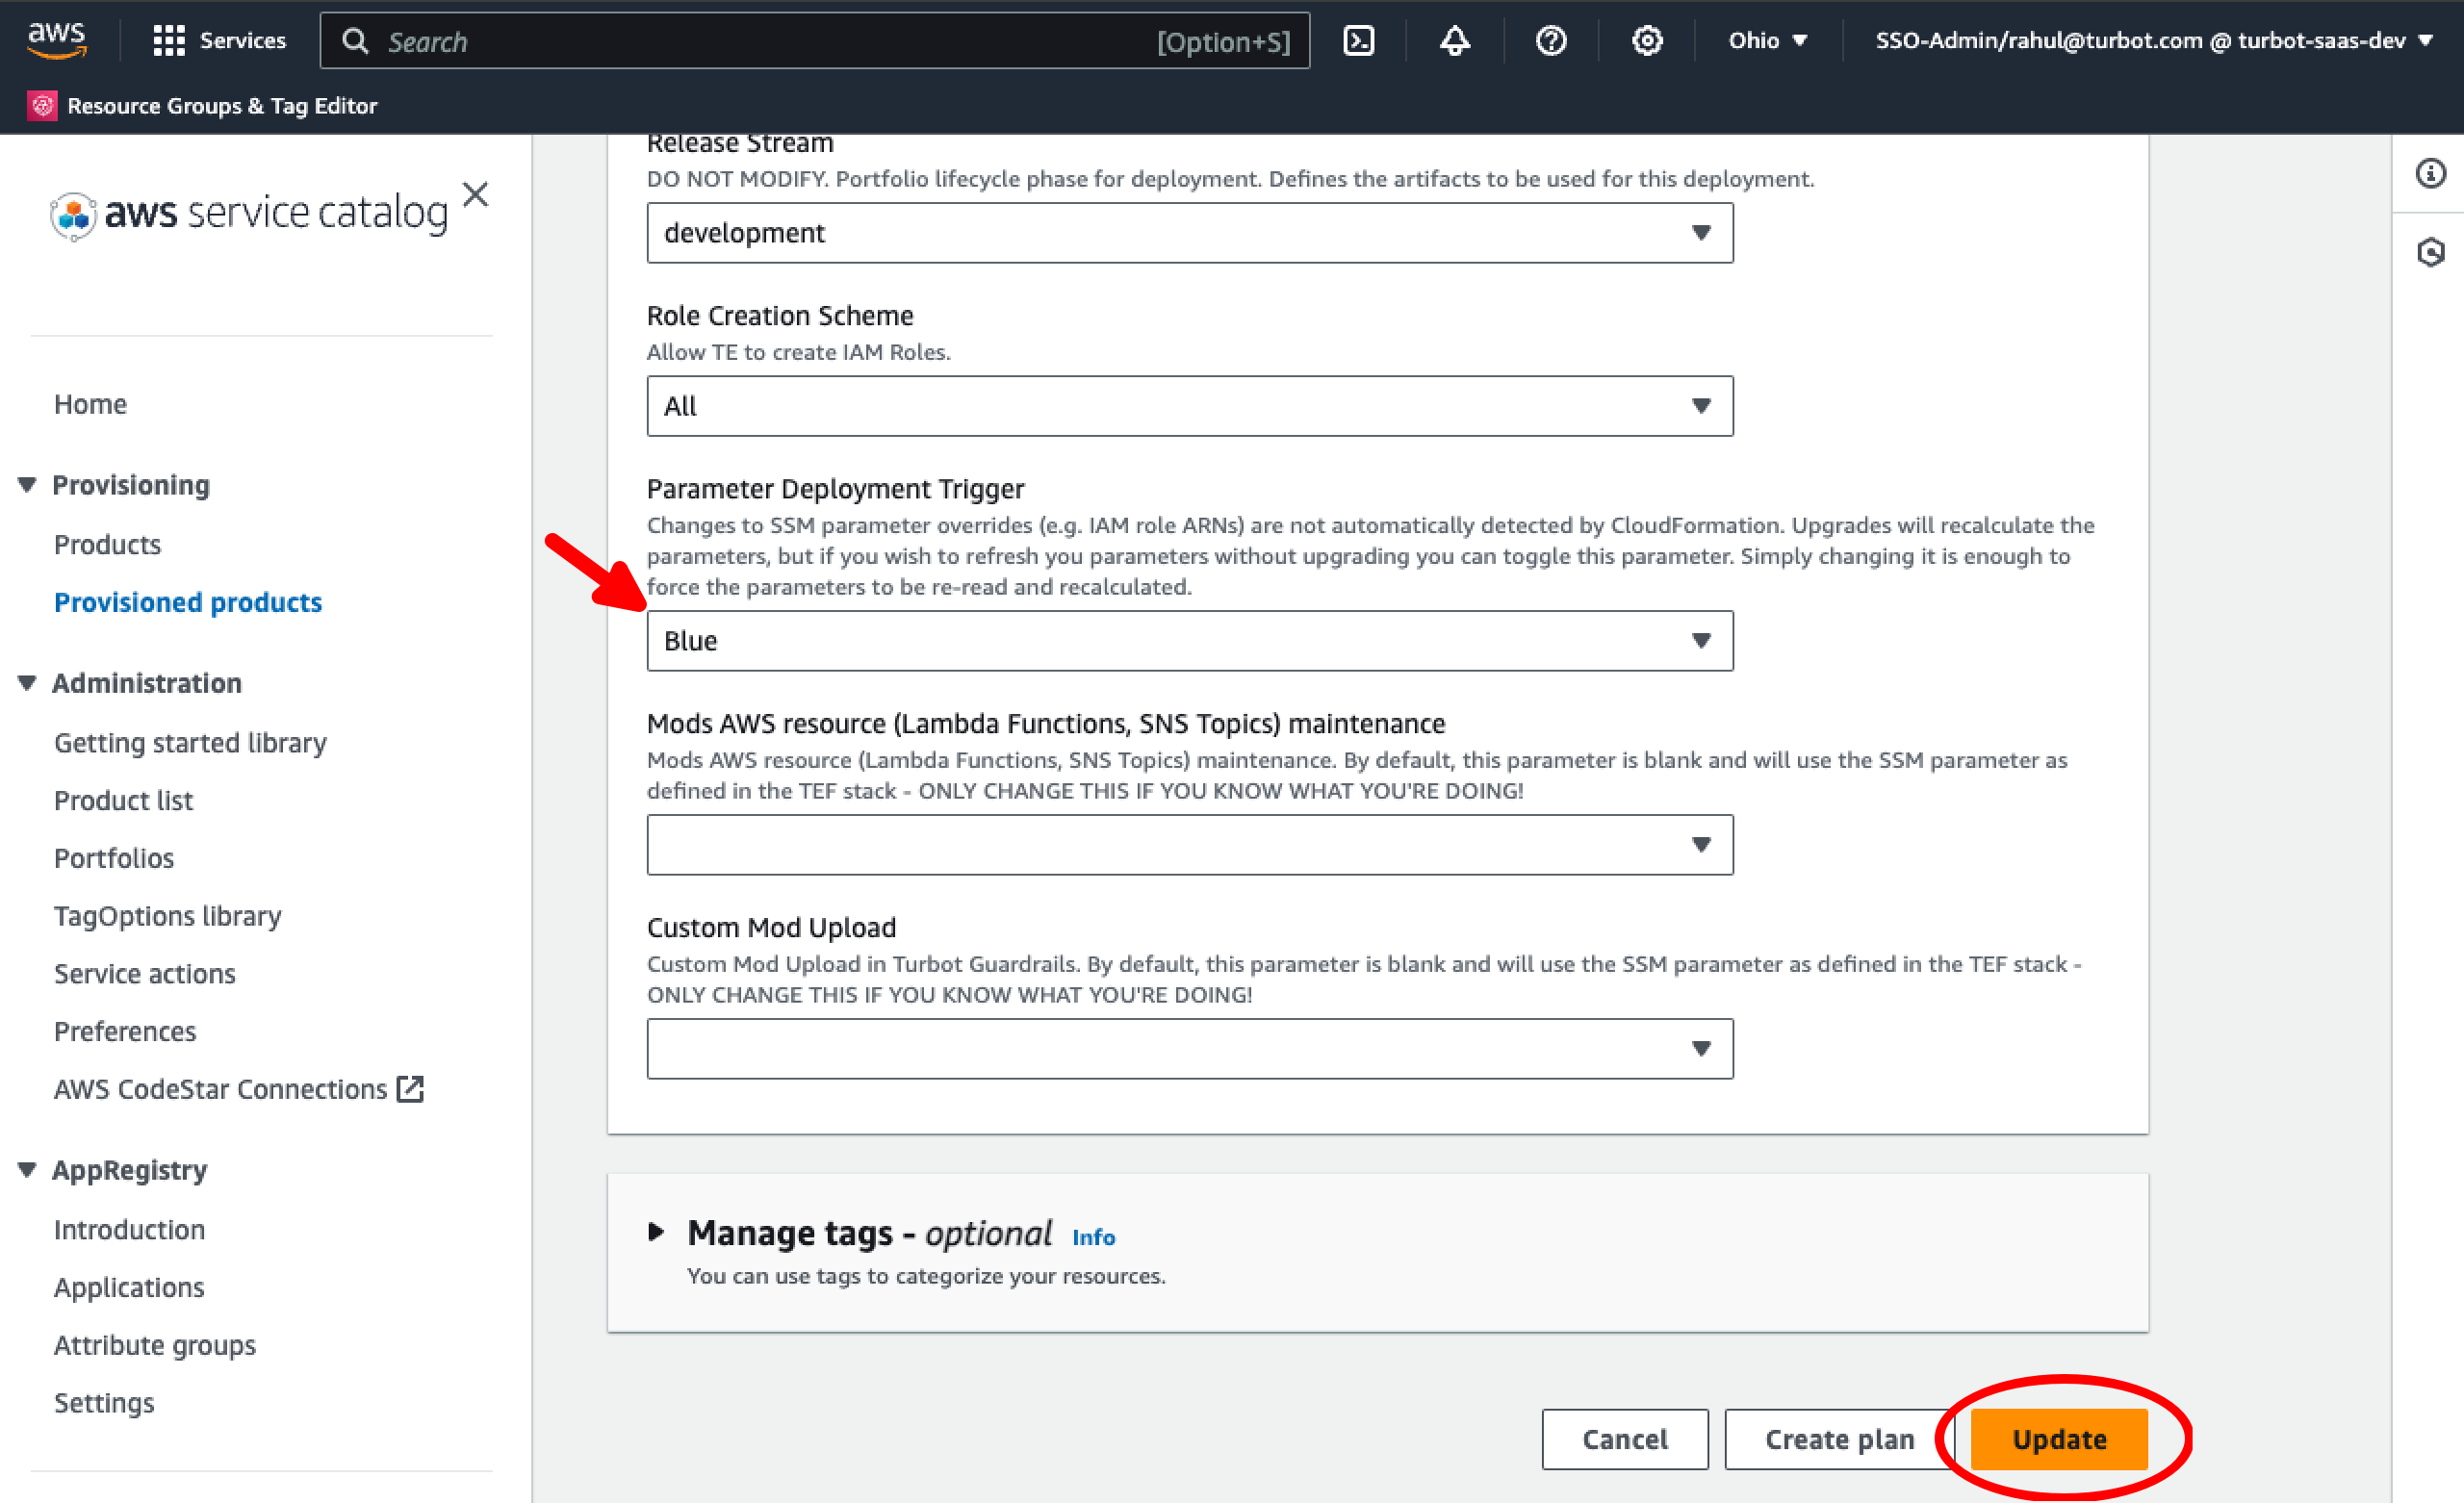The image size is (2464, 1503).
Task: Select Products under Provisioning
Action: (107, 544)
